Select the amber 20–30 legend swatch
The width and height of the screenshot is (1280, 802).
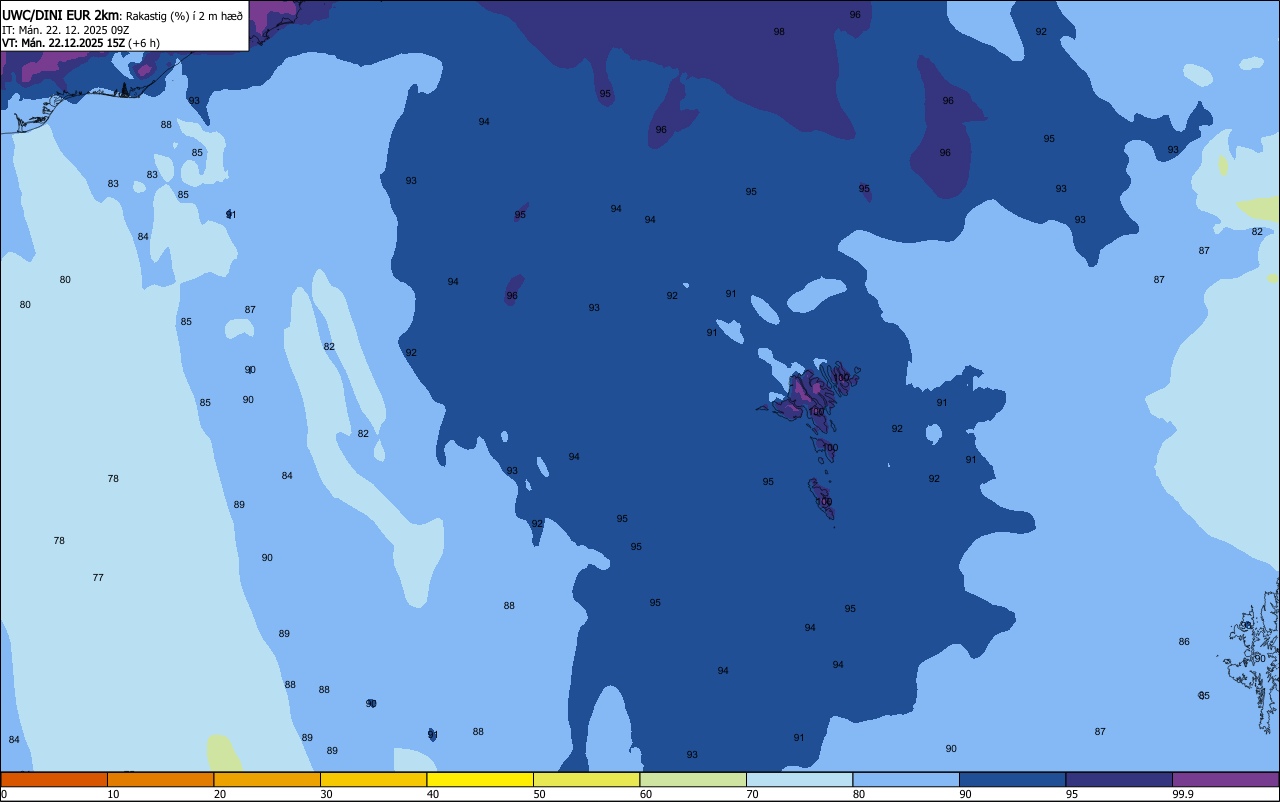(x=267, y=779)
